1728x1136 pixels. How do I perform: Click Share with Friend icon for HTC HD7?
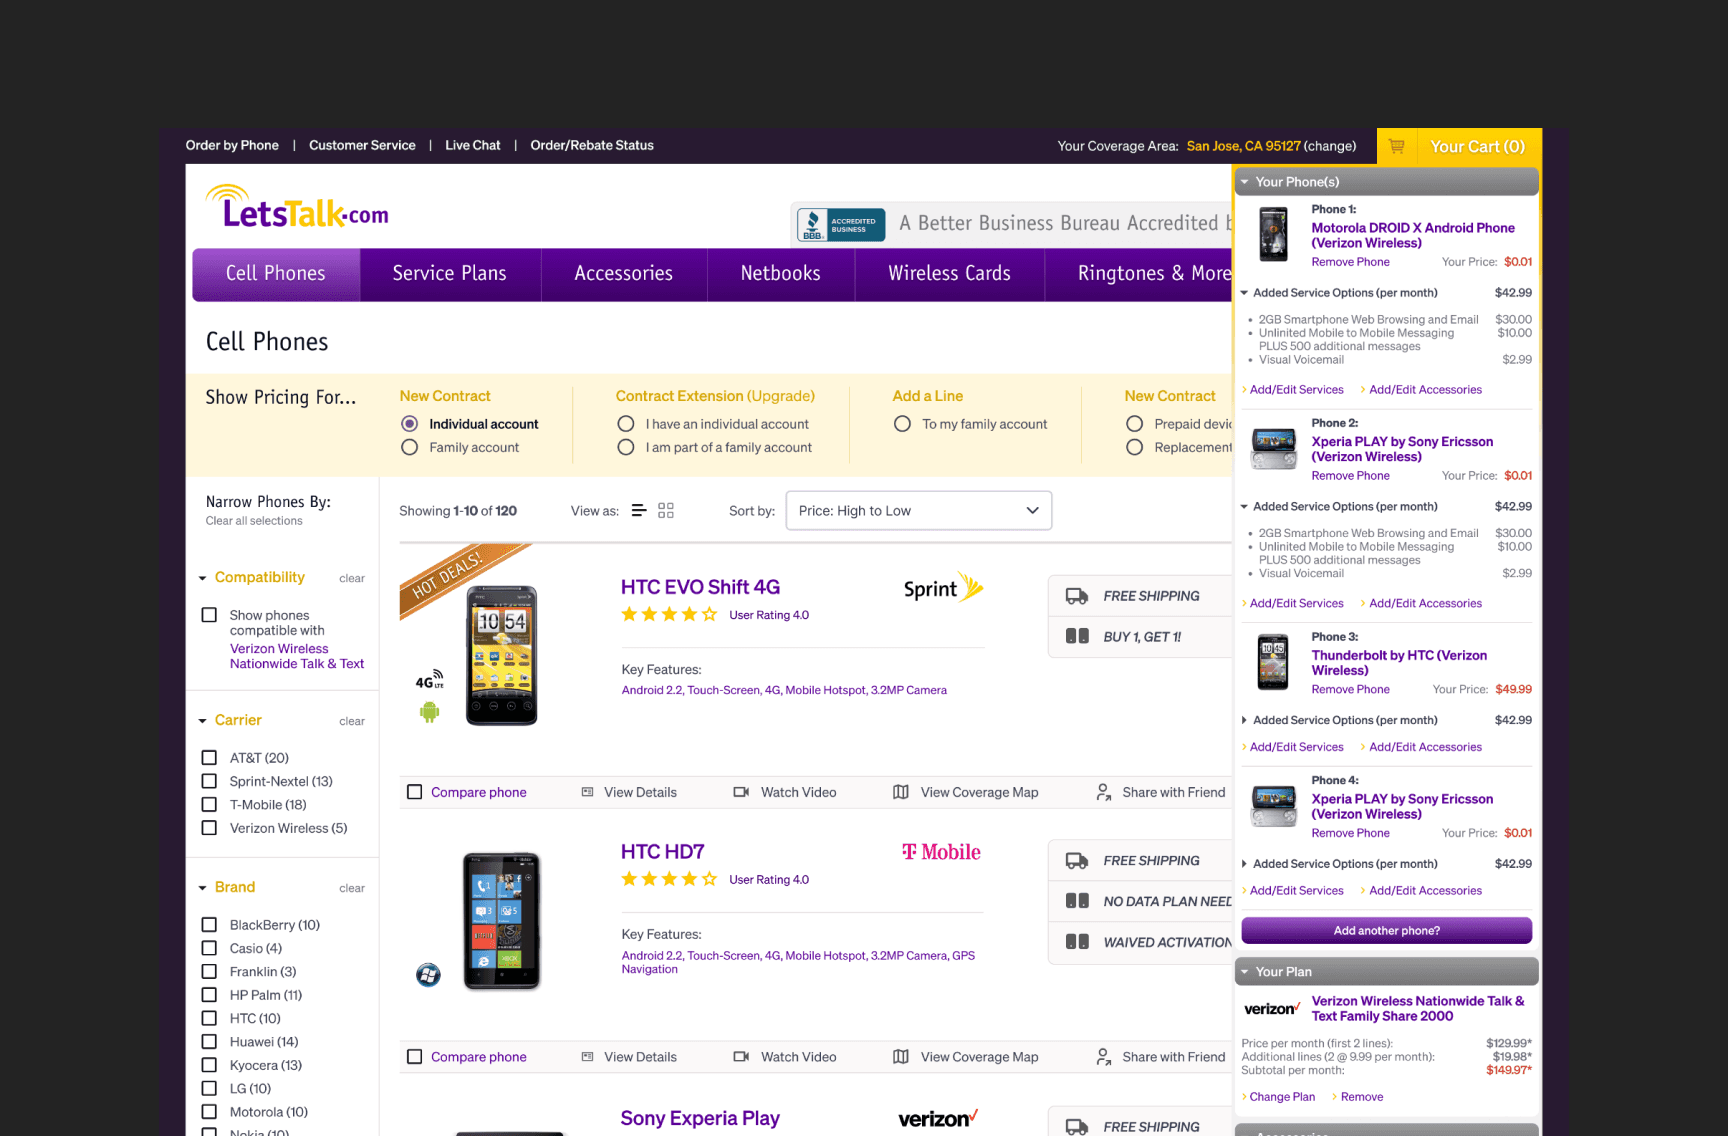[1103, 1057]
